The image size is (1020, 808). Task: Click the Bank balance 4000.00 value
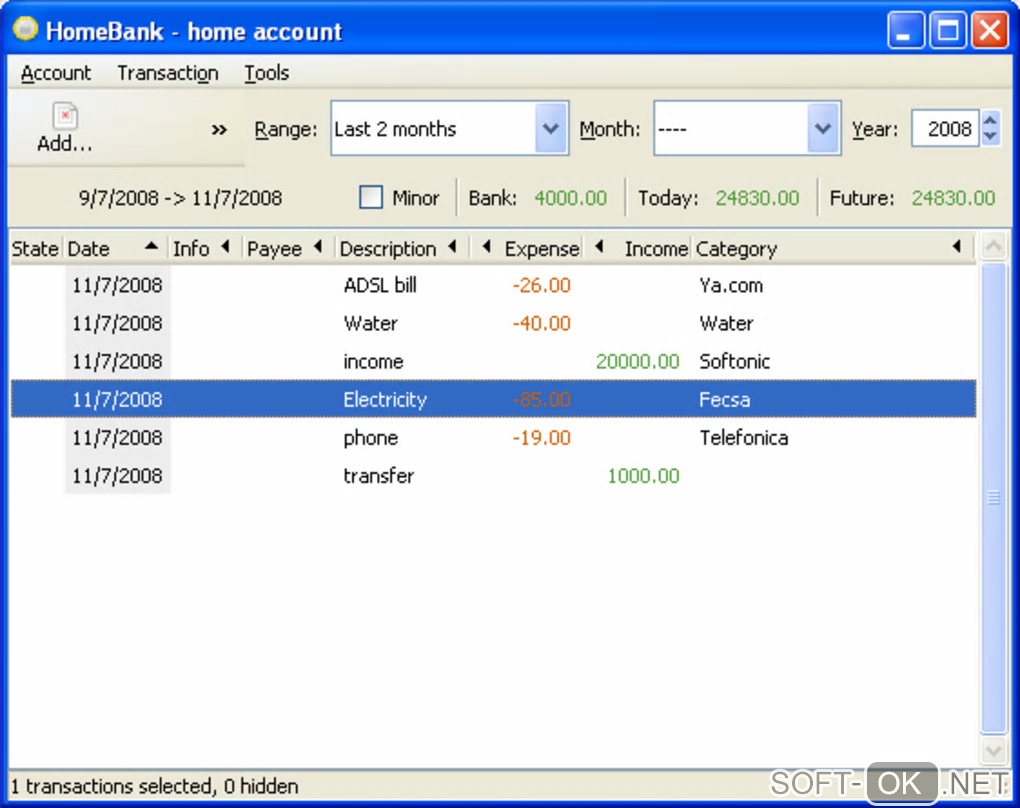(570, 198)
